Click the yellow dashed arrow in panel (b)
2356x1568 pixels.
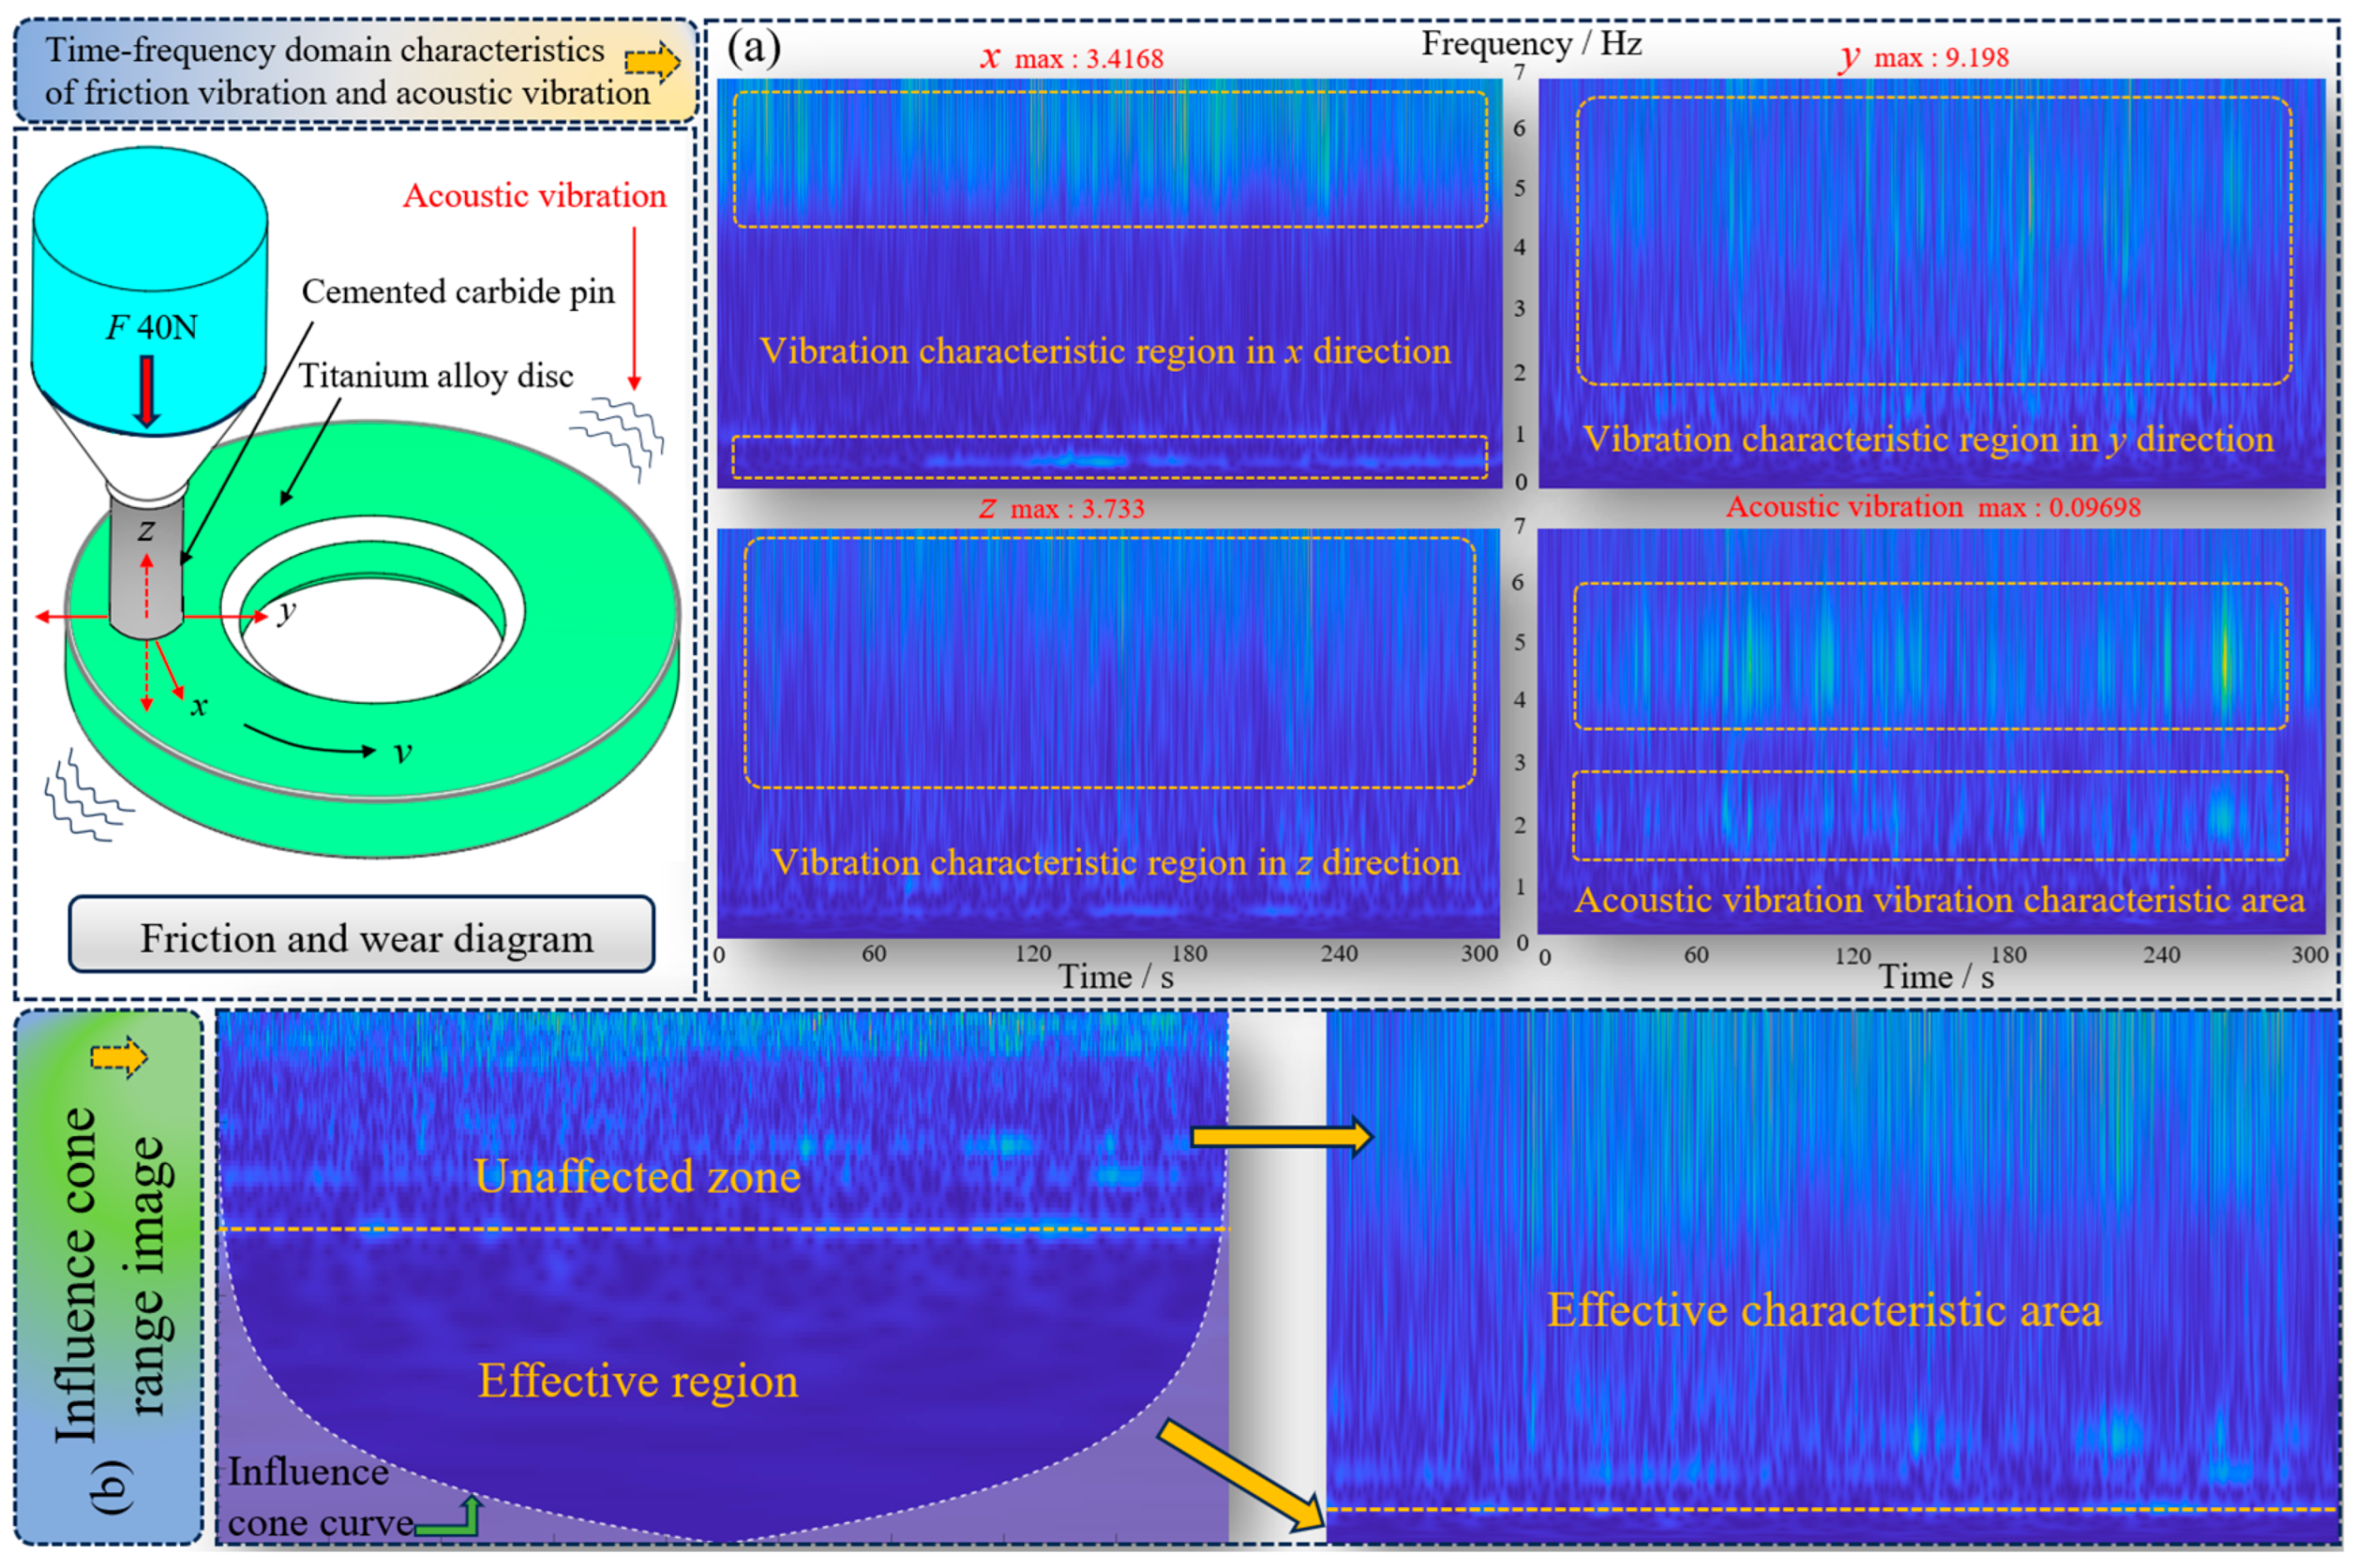119,1058
